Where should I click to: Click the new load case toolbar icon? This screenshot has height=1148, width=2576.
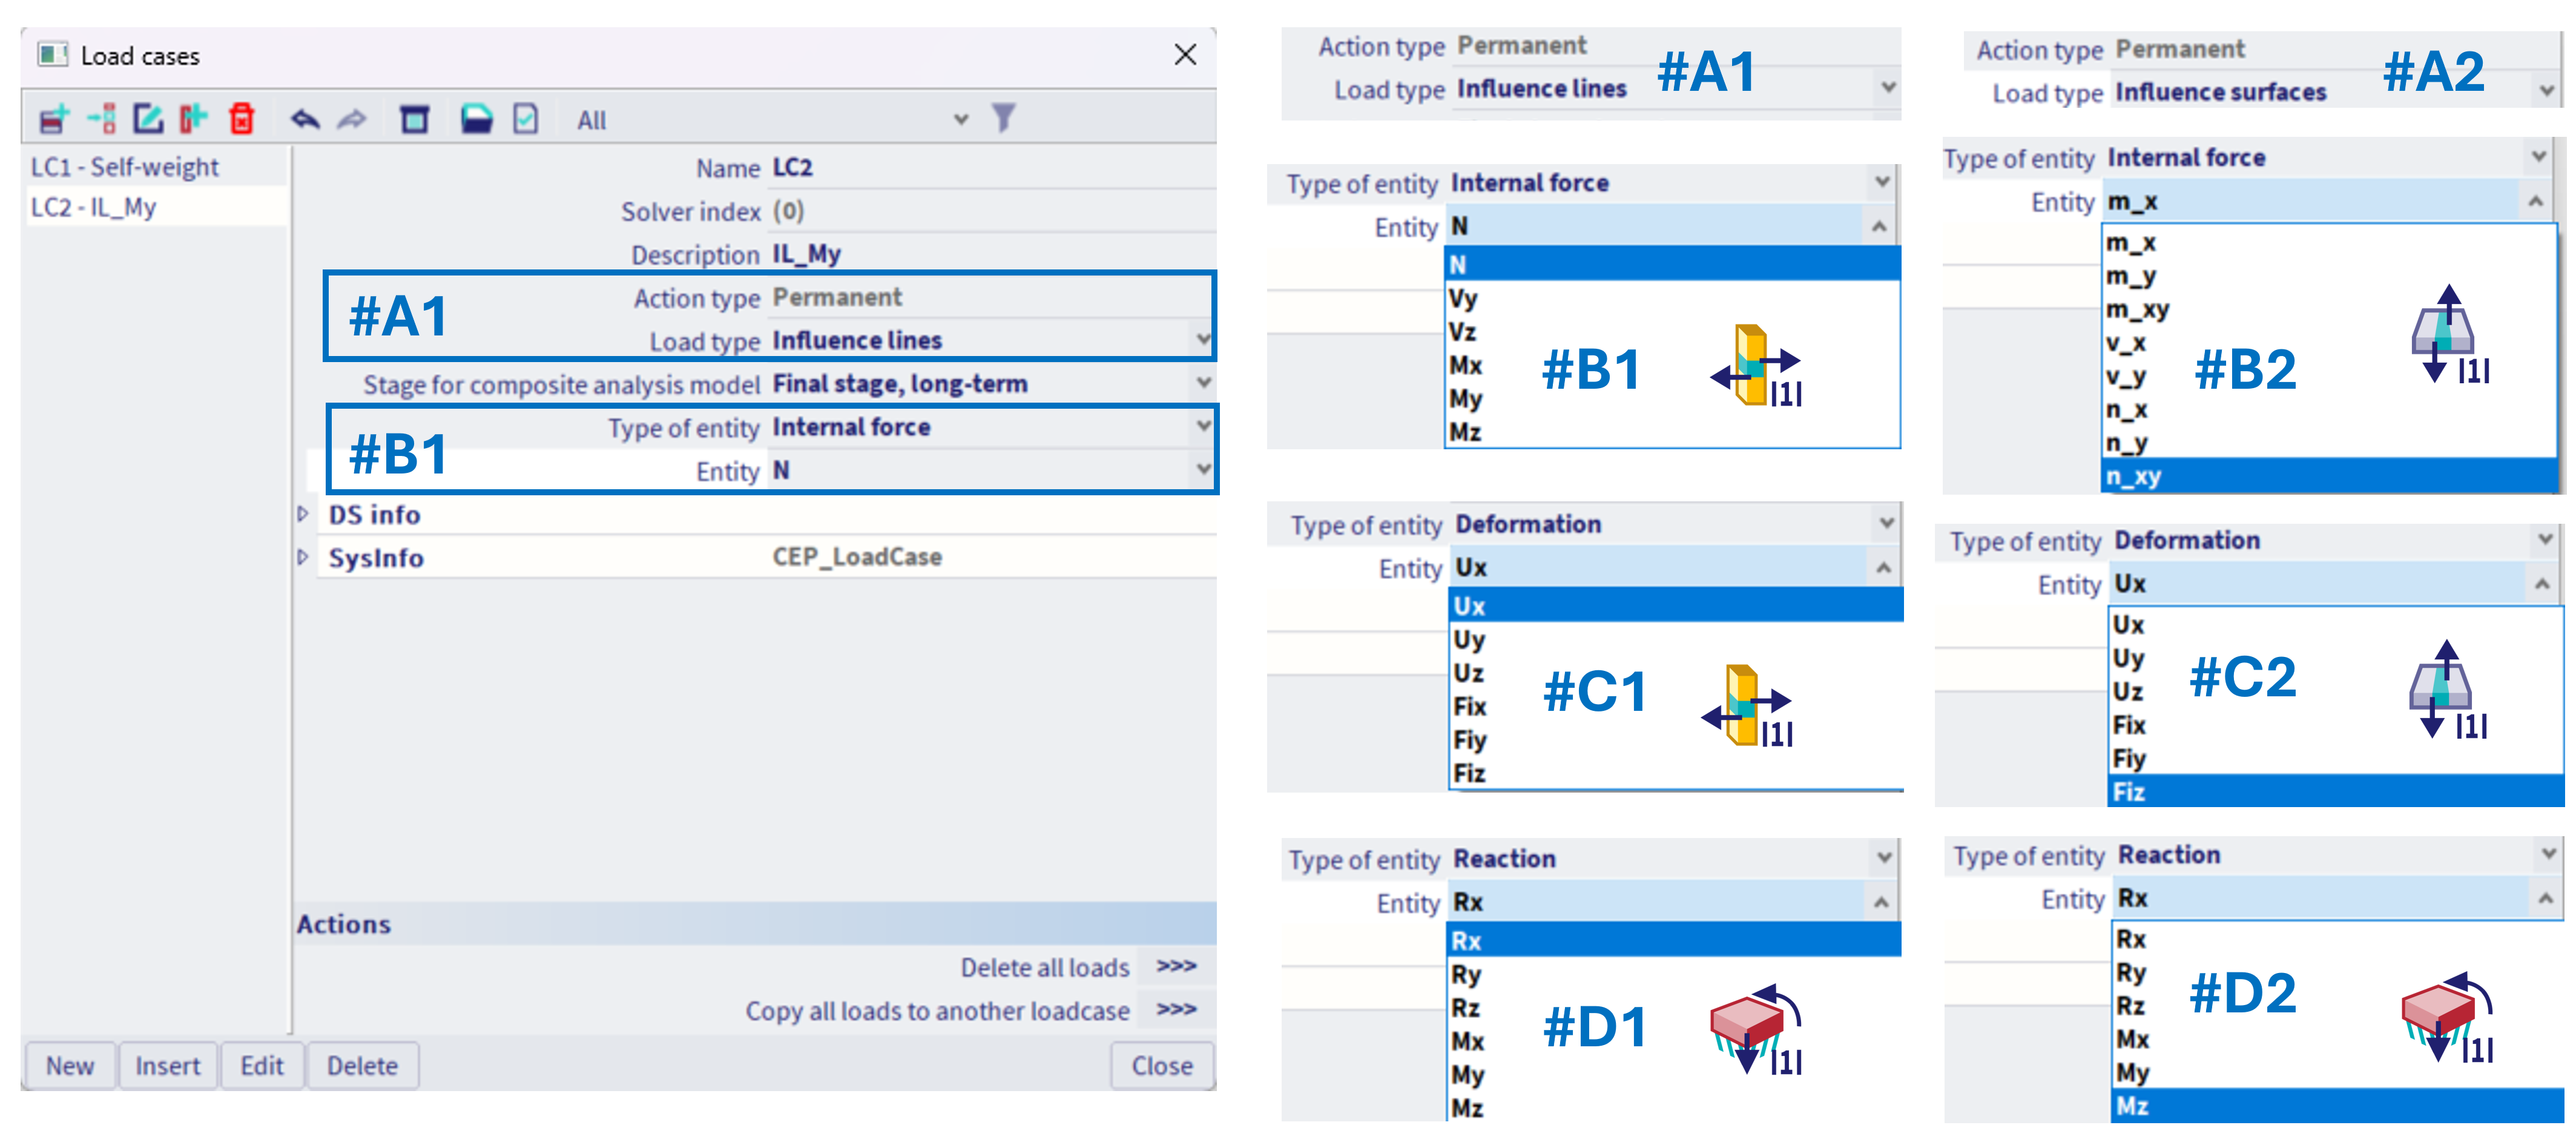click(x=54, y=119)
